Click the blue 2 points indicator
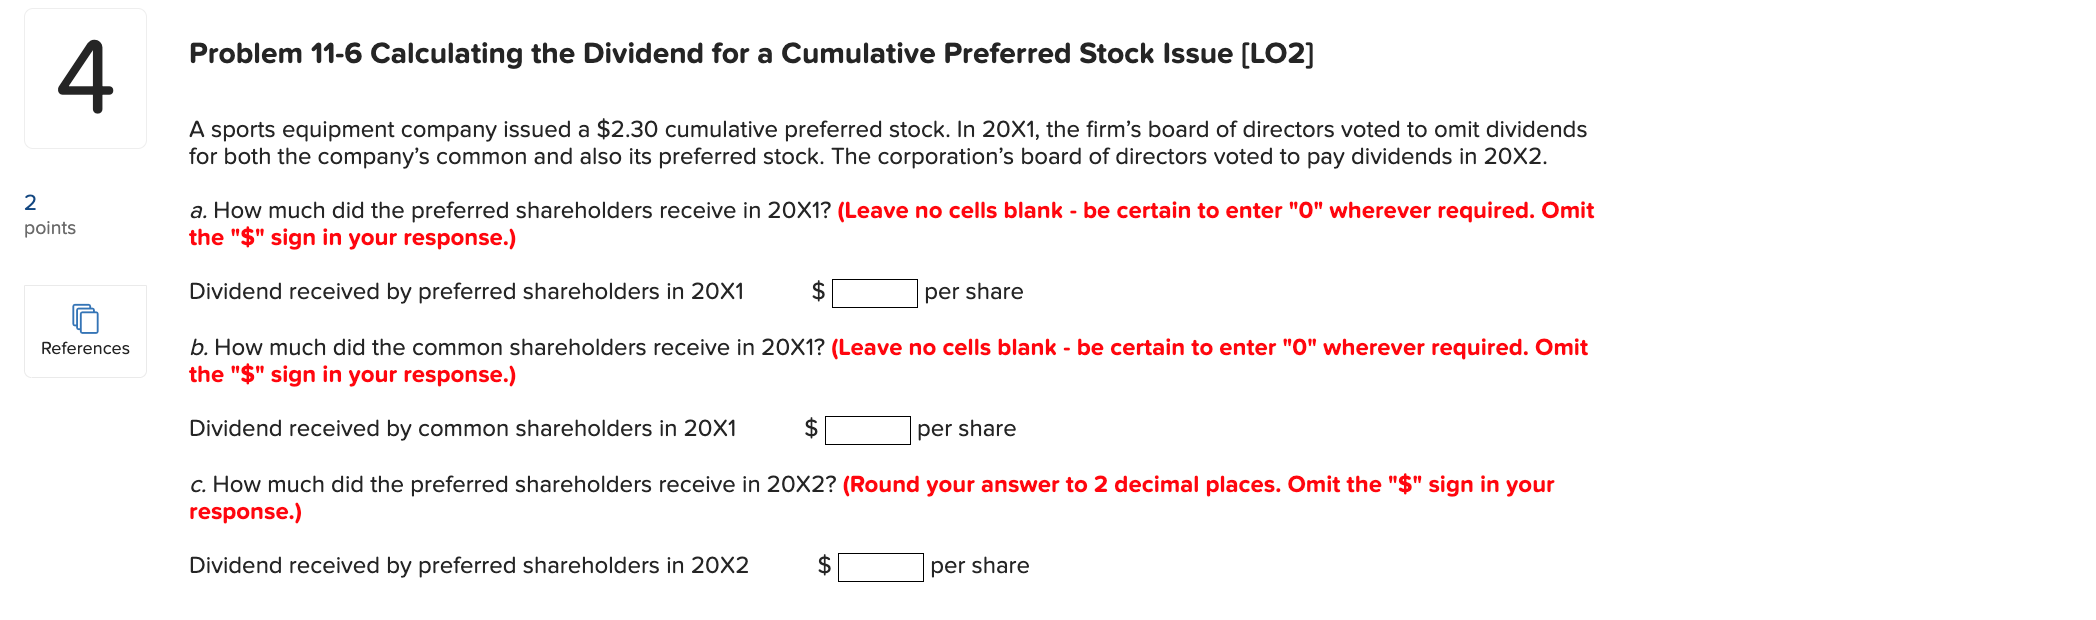 [x=30, y=201]
